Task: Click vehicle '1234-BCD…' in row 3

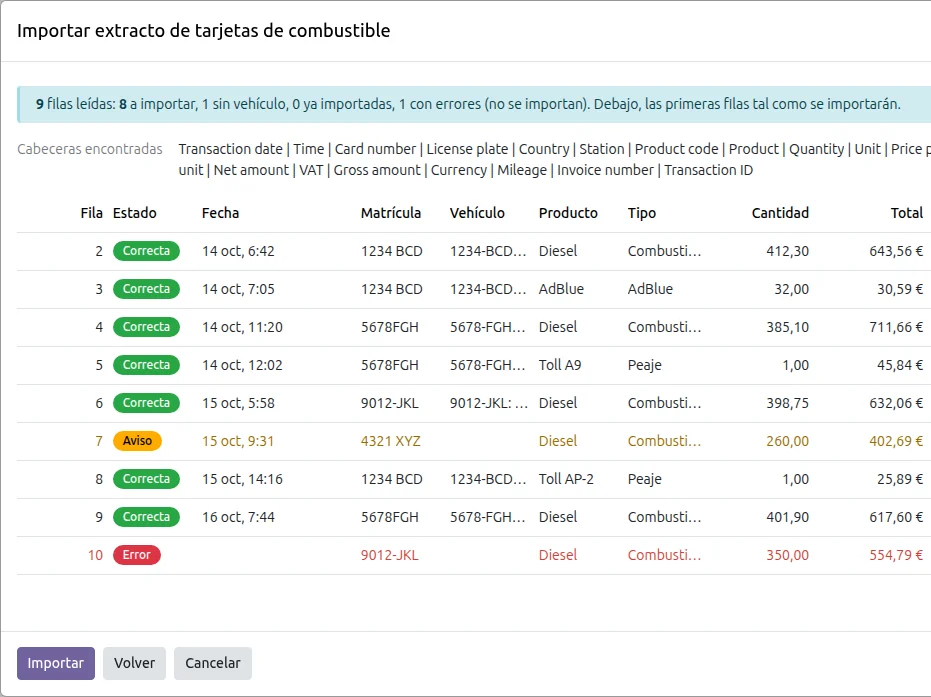Action: pos(488,289)
